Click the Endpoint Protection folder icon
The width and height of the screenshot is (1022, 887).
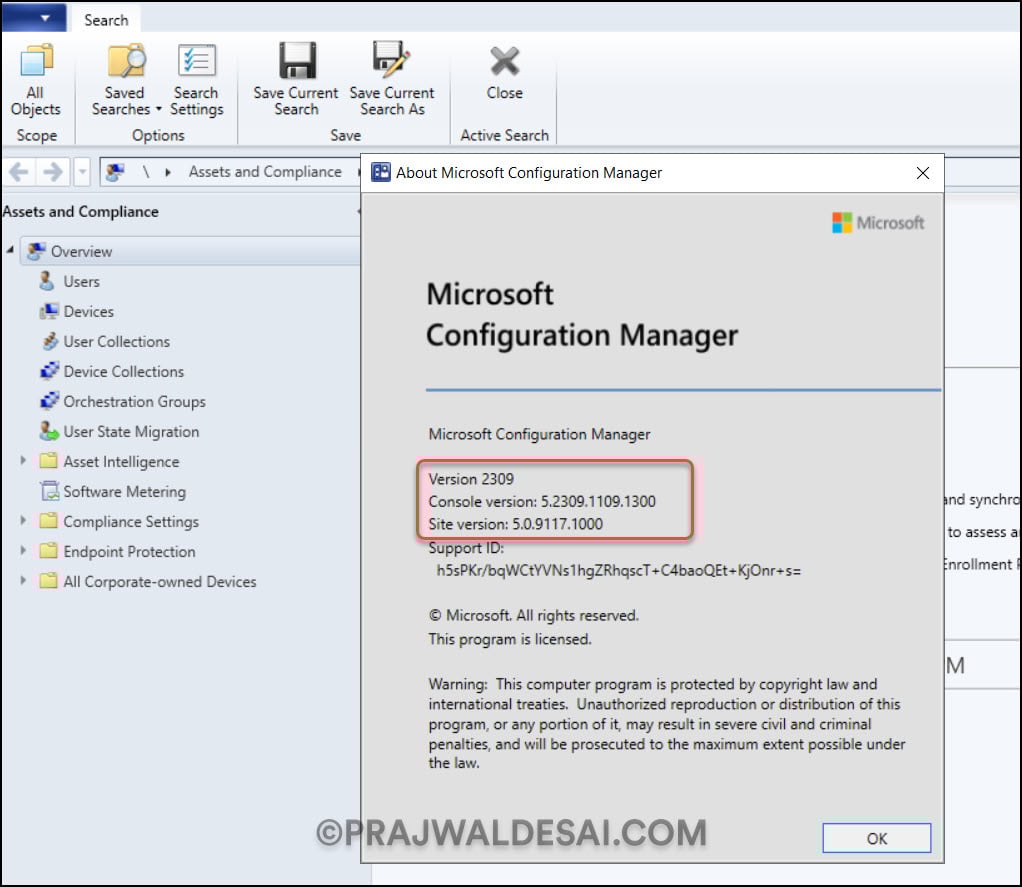(48, 551)
